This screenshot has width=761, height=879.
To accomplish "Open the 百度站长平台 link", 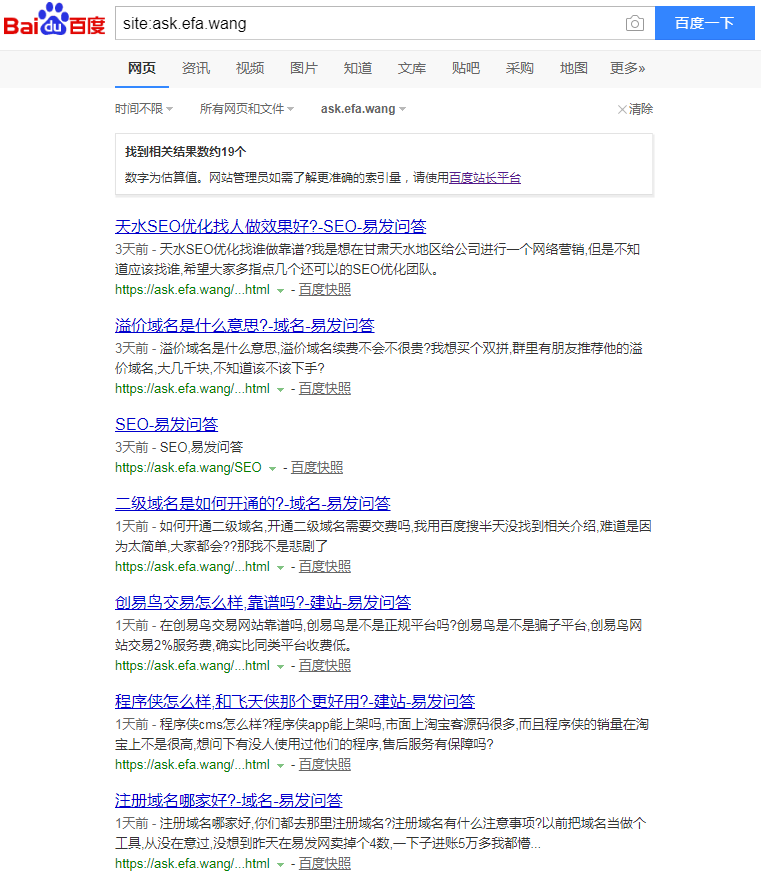I will pos(485,178).
